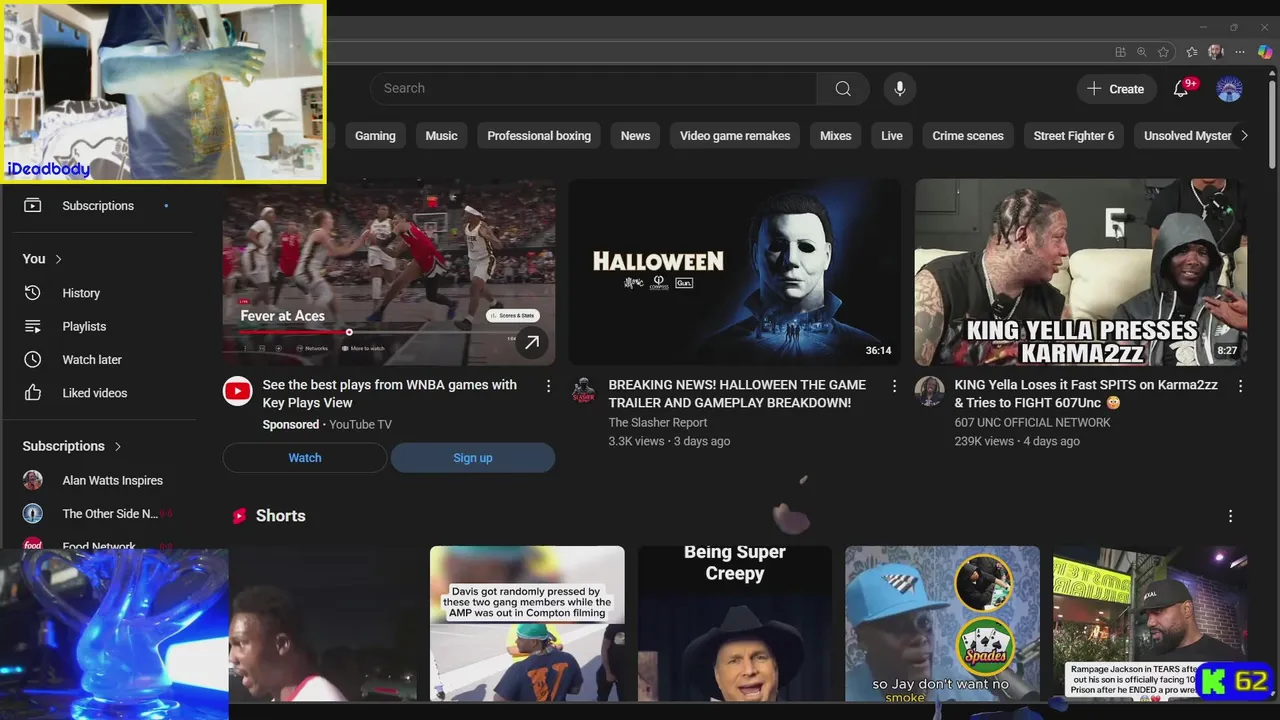Viewport: 1280px width, 720px height.
Task: Select the Music filter chip
Action: [441, 136]
